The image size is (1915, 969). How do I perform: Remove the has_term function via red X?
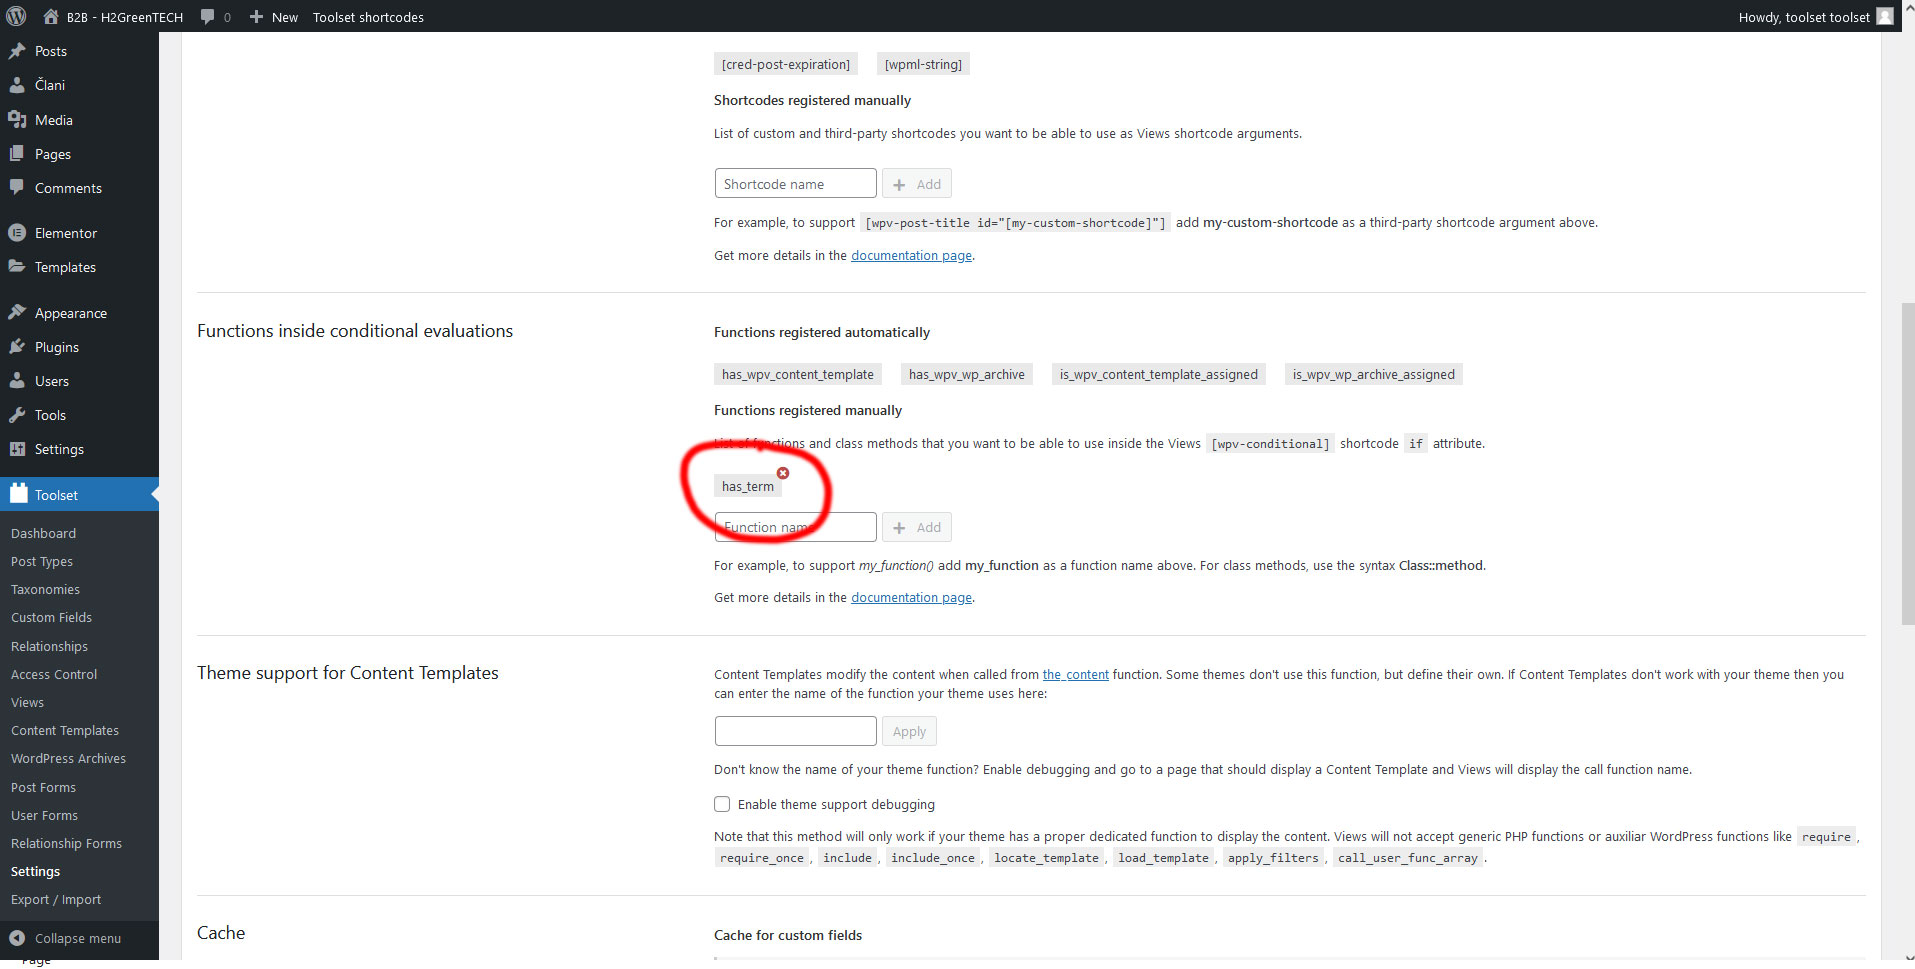pyautogui.click(x=783, y=473)
